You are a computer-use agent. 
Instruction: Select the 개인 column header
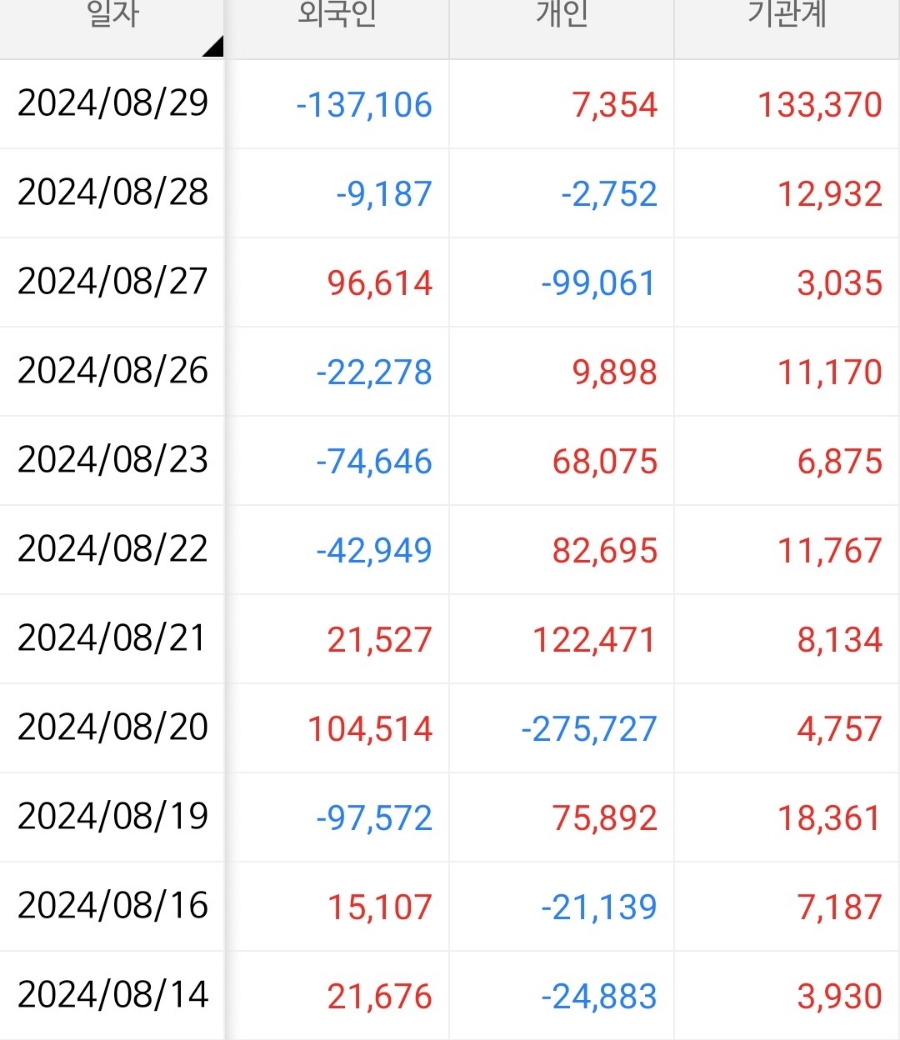562,15
